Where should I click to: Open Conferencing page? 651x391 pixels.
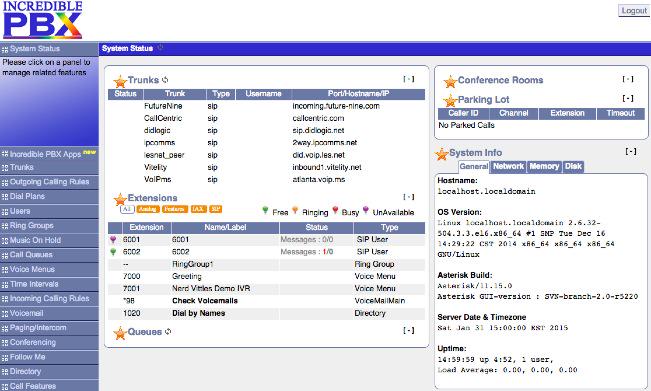tap(49, 342)
